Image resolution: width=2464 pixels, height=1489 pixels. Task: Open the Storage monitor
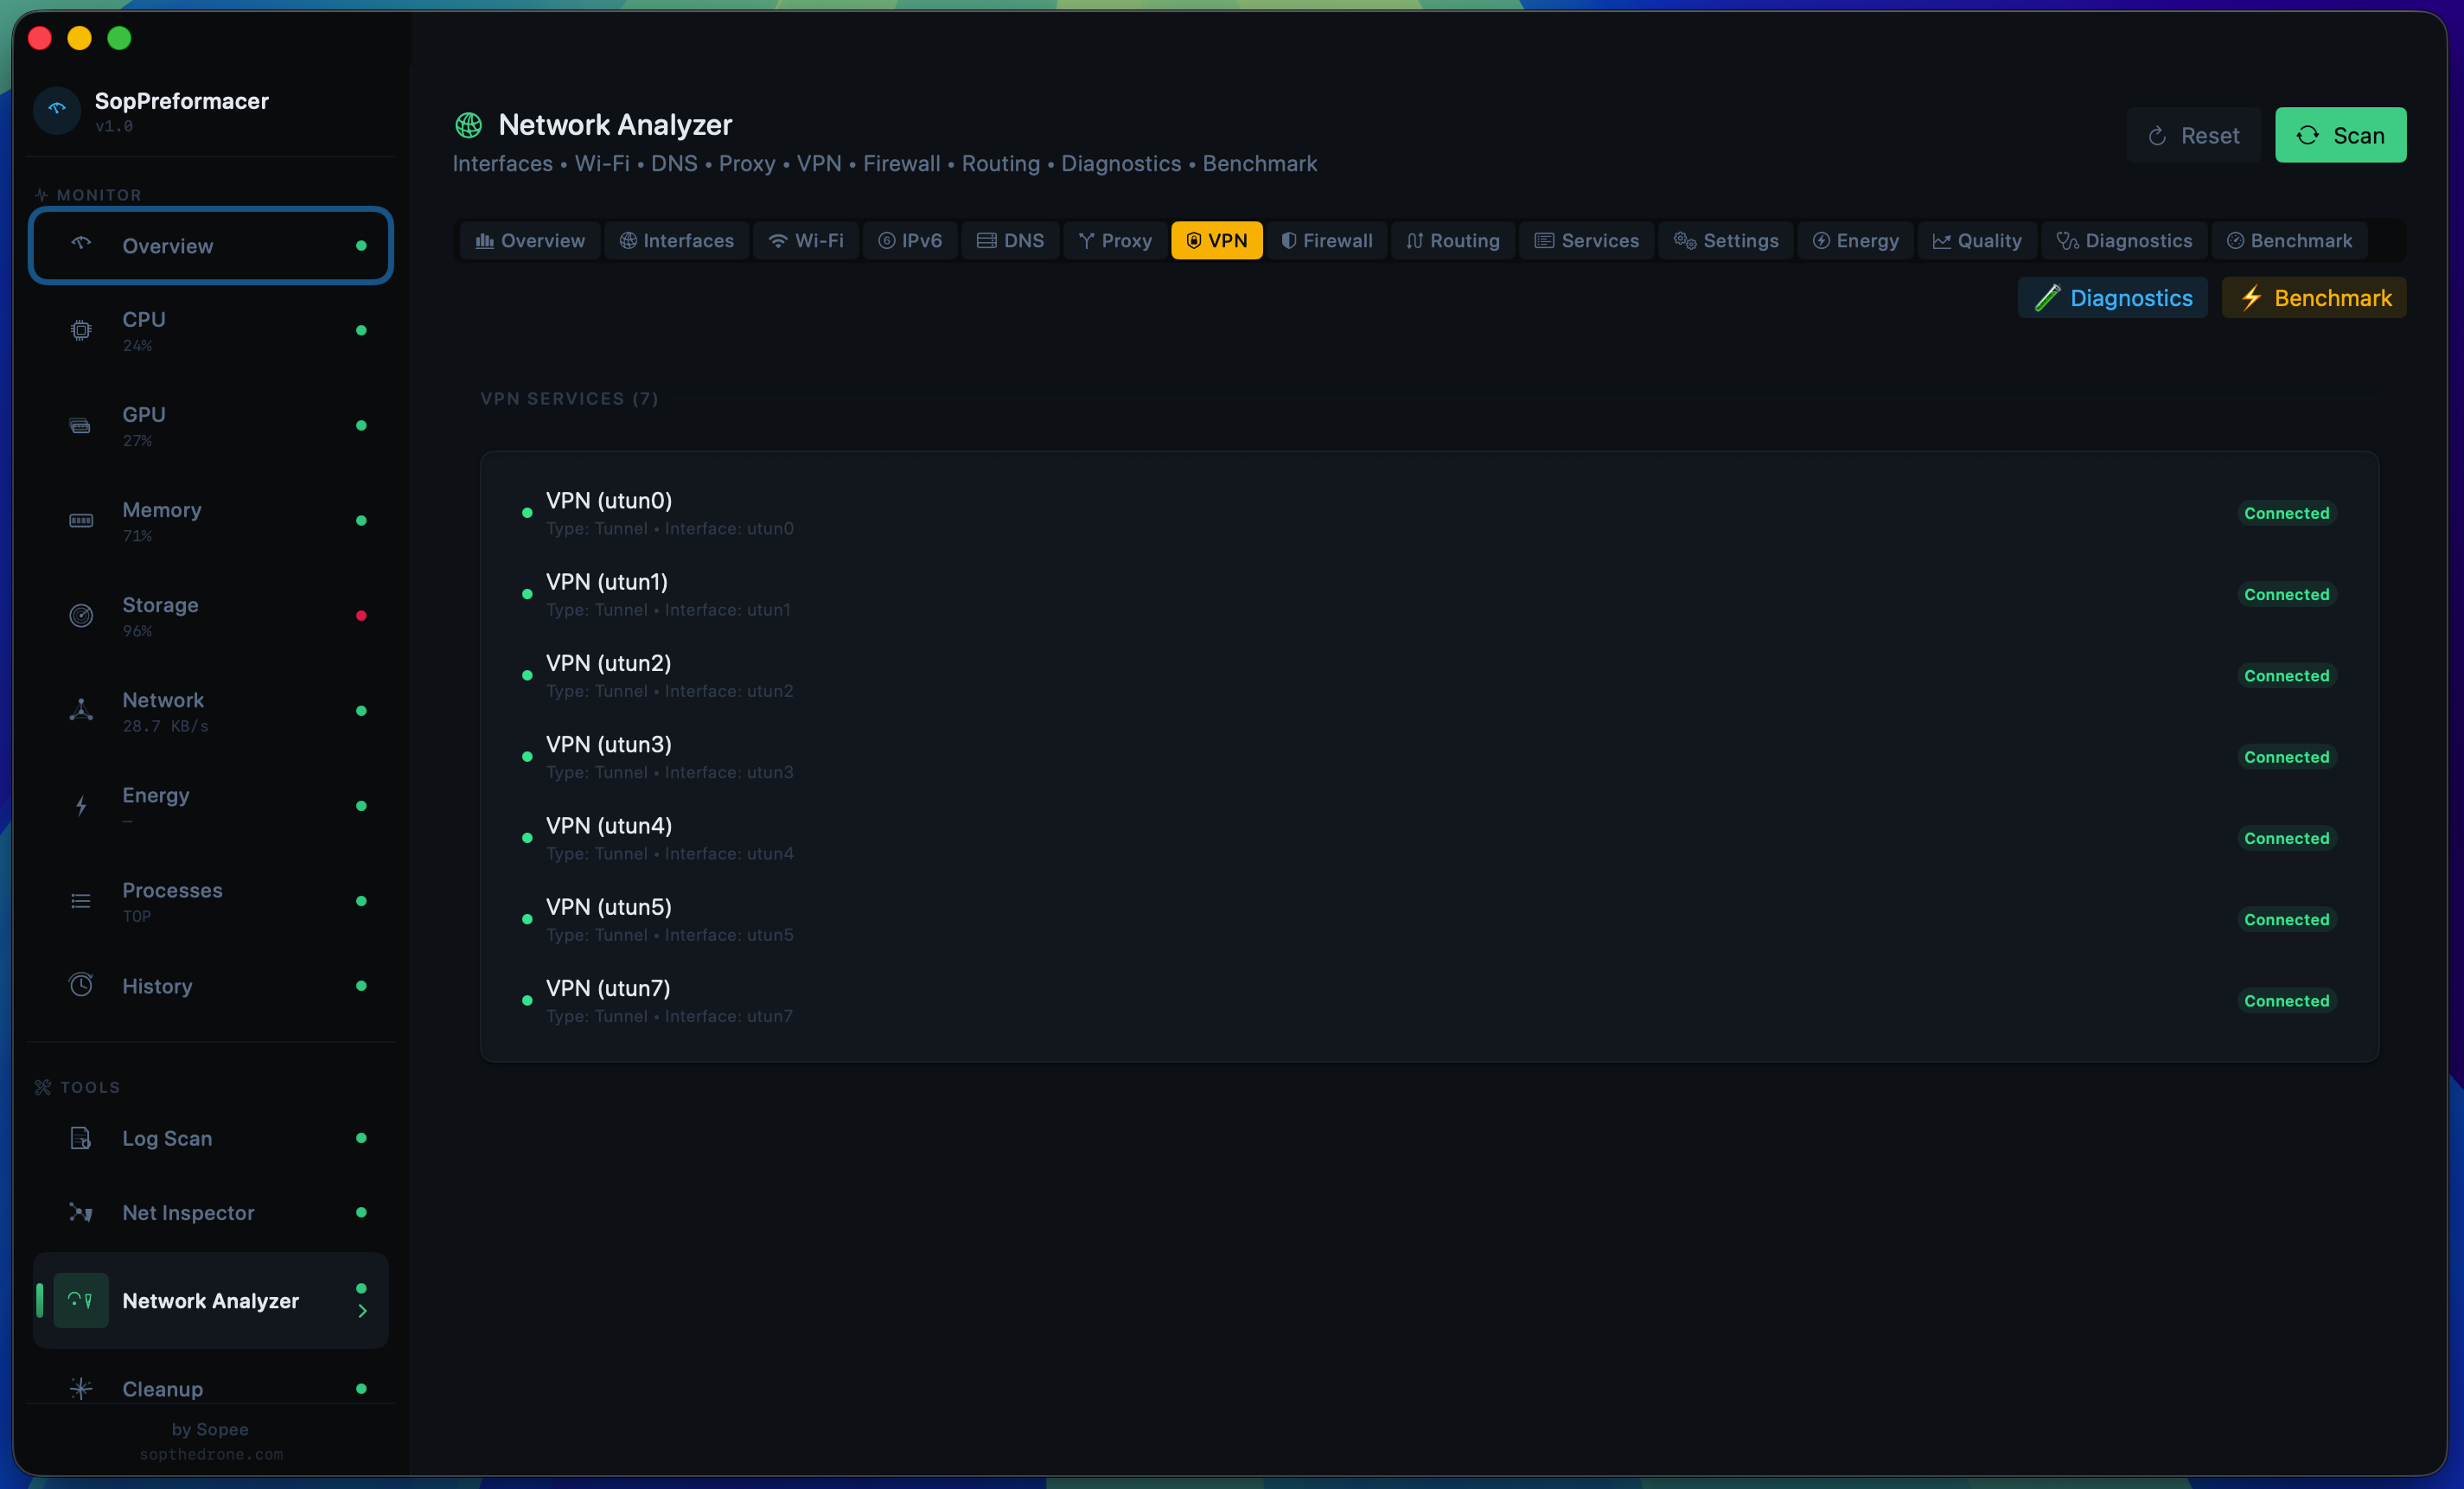[x=210, y=615]
